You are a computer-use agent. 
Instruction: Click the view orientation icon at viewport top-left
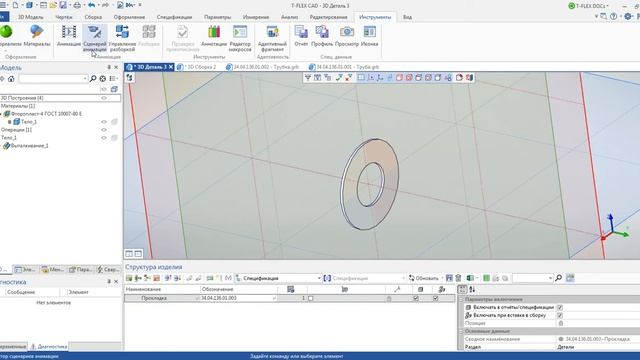(x=129, y=78)
